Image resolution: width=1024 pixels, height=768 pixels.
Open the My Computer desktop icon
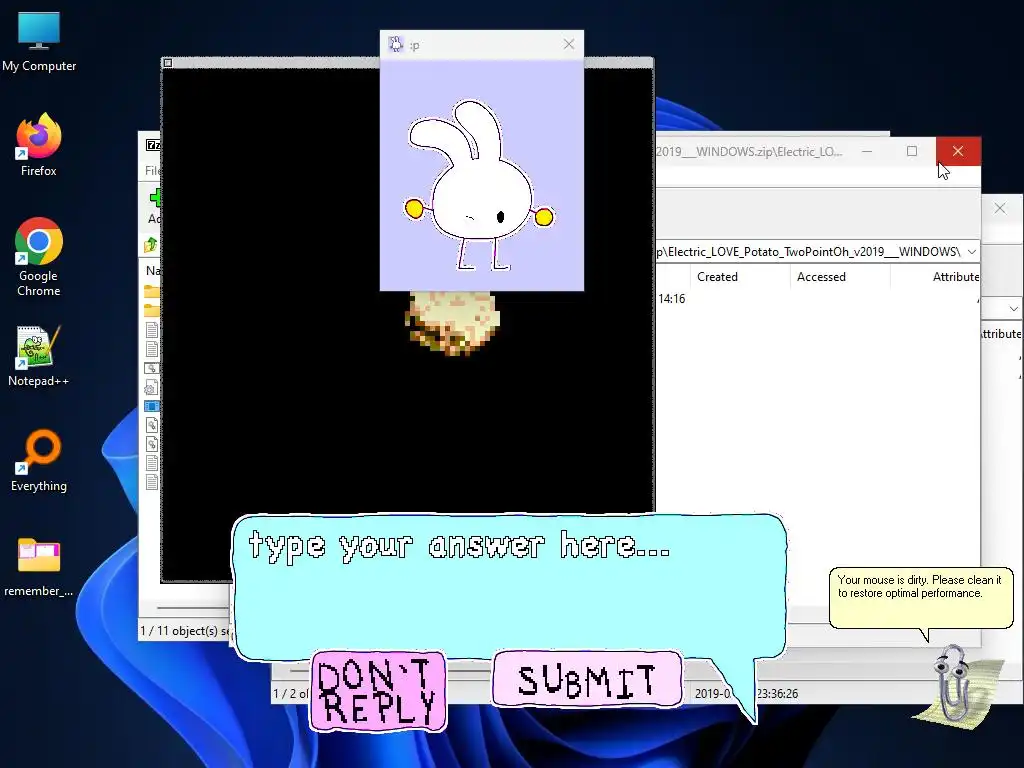[39, 42]
